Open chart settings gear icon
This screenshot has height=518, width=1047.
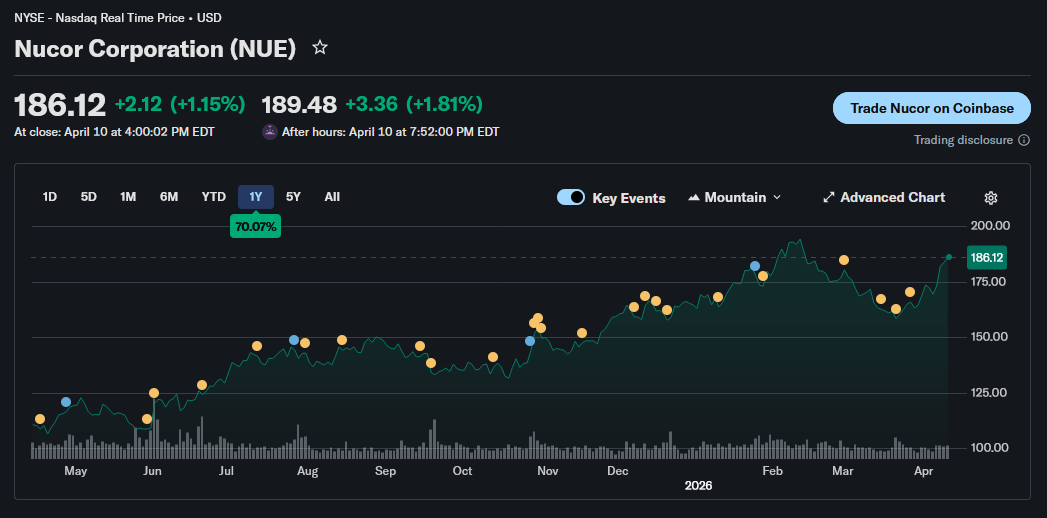tap(991, 198)
